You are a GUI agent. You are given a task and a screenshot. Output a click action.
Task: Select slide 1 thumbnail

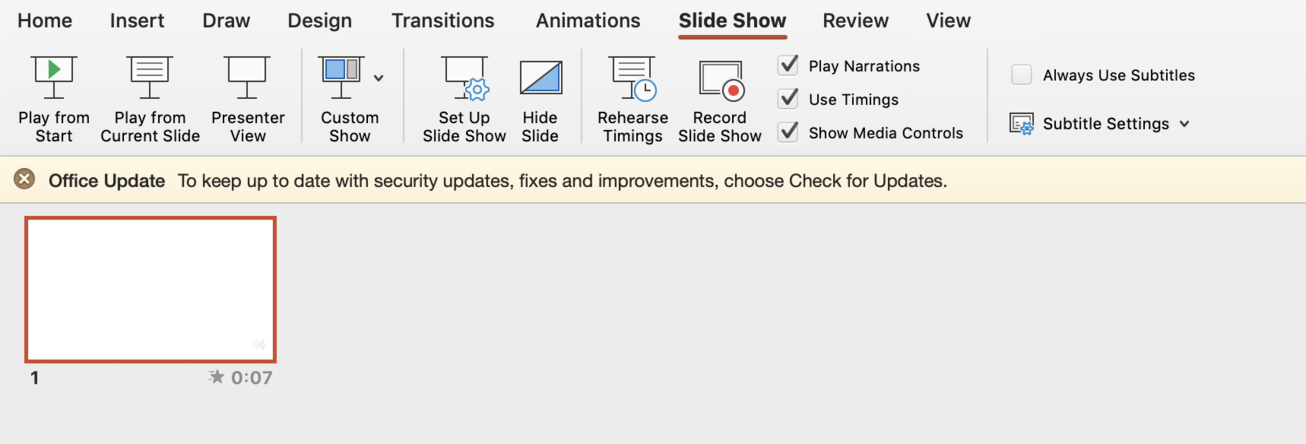click(x=150, y=289)
